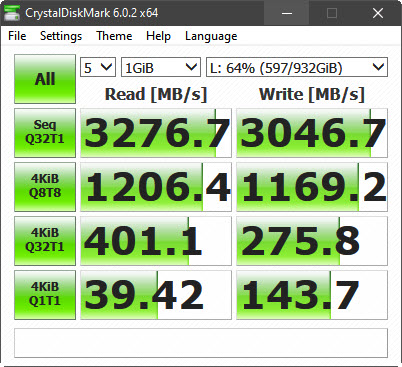Open the Settings menu

pos(61,36)
